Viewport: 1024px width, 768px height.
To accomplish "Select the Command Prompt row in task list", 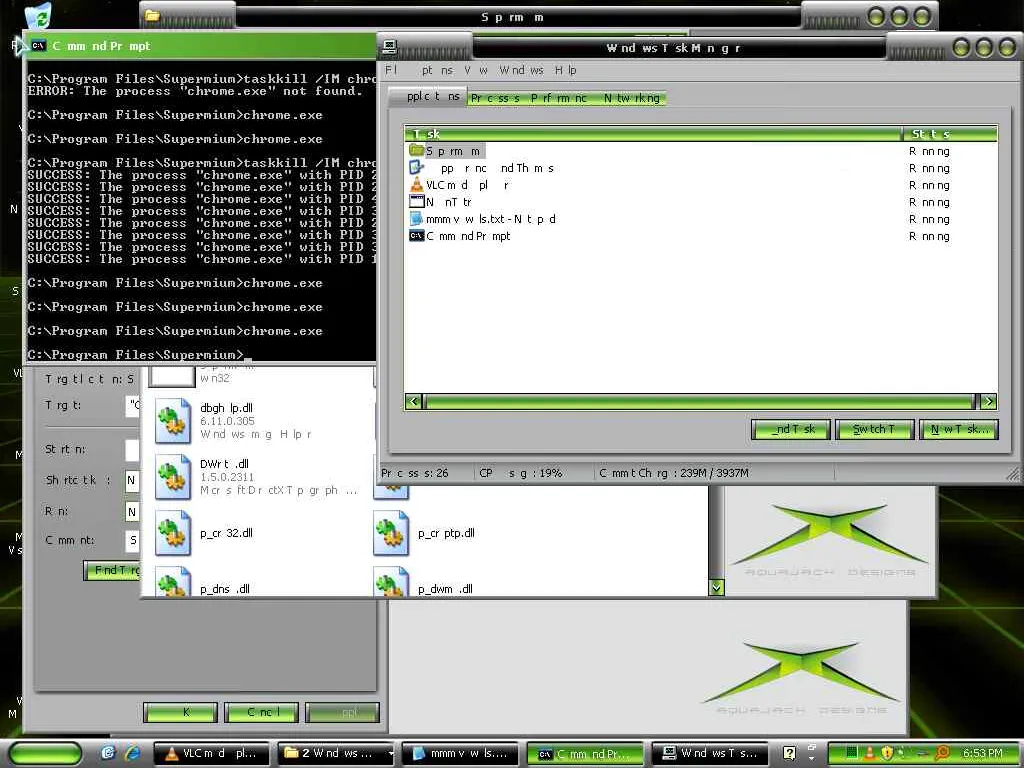I will coord(701,236).
